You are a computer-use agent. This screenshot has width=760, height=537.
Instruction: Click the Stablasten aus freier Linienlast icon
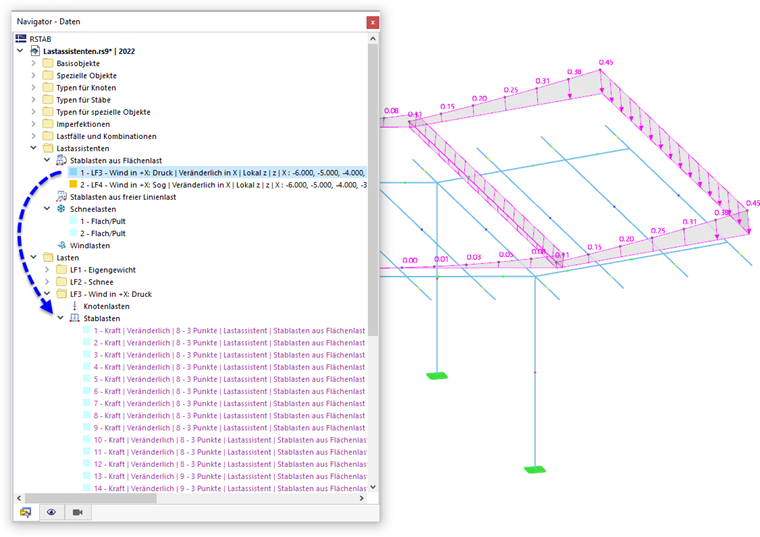pos(61,197)
